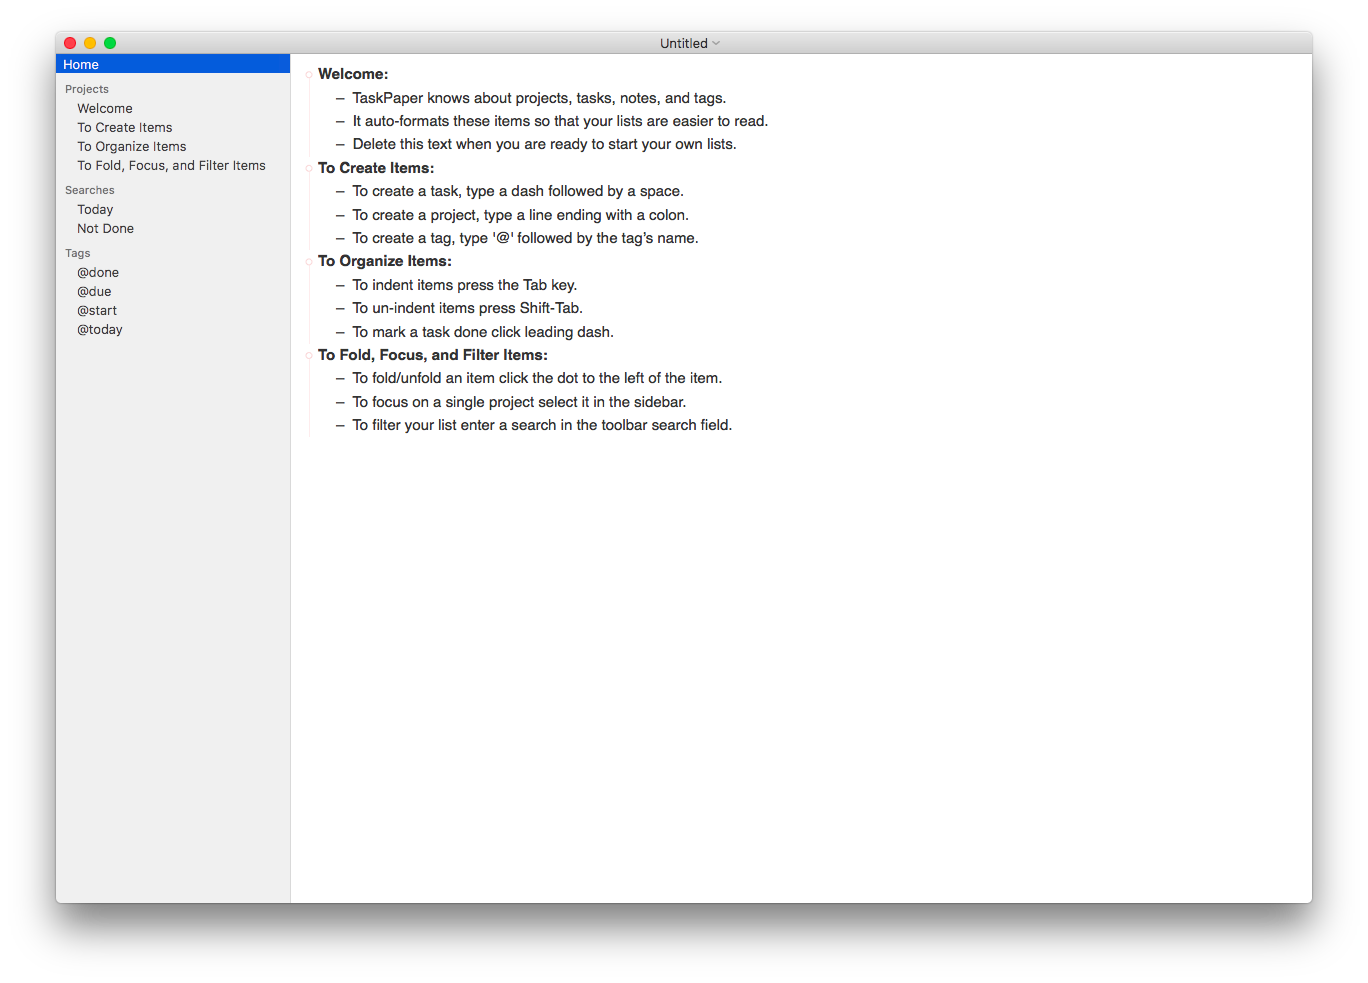Select the @today tag filter
This screenshot has width=1368, height=983.
99,329
